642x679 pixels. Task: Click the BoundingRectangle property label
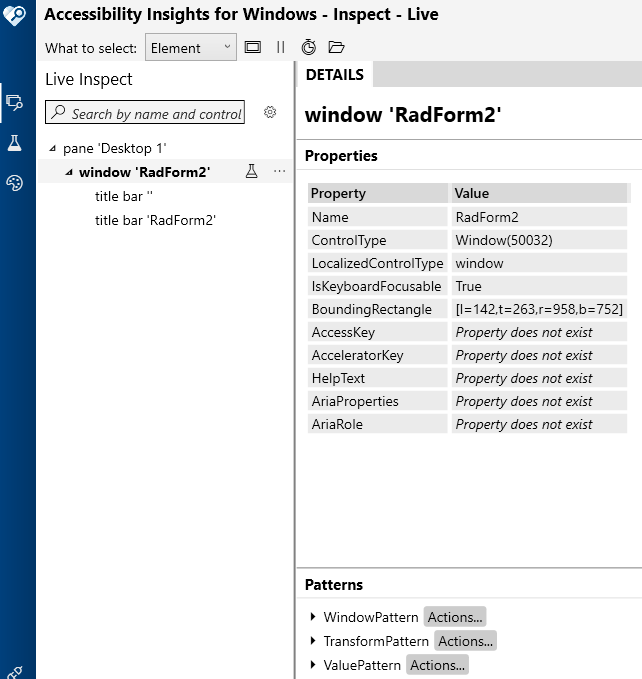pos(377,309)
